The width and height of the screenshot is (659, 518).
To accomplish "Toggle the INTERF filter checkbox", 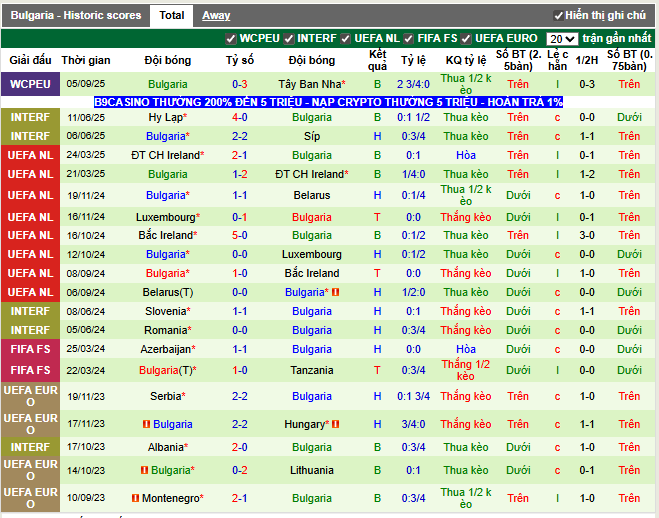I will (288, 39).
